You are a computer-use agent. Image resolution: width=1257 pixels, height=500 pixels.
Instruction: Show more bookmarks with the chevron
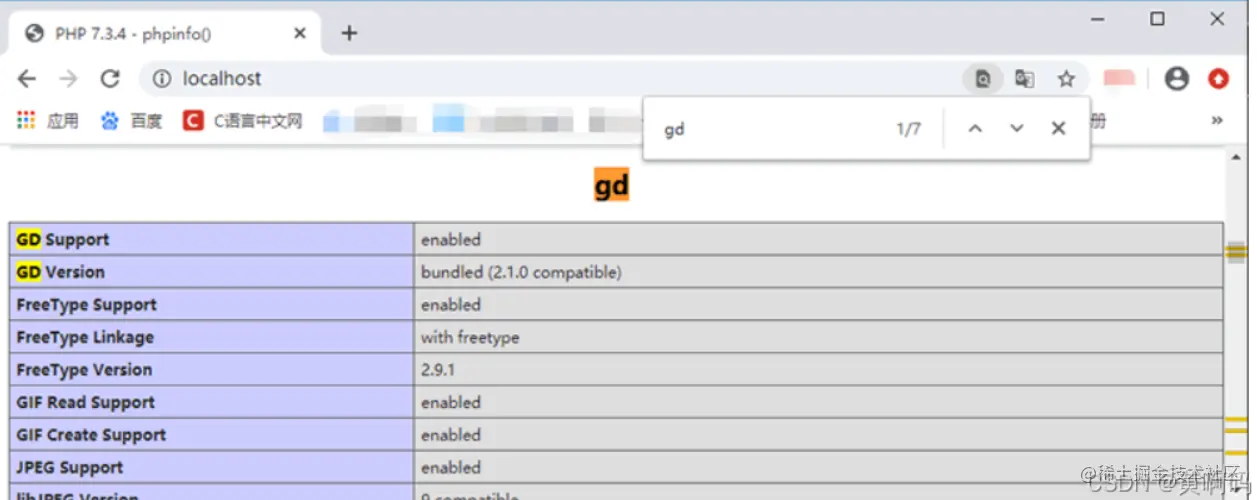1217,120
